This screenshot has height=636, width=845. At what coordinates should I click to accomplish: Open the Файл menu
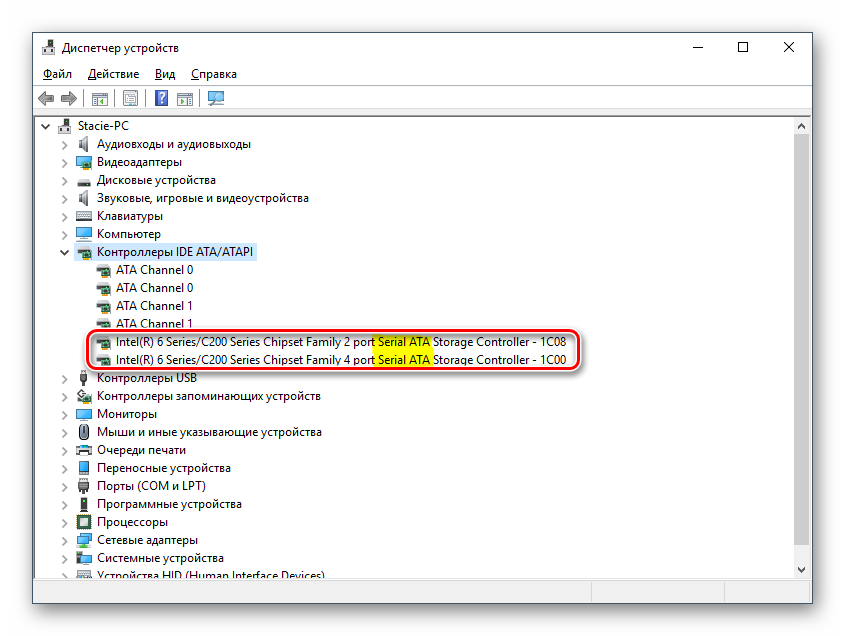pos(57,74)
